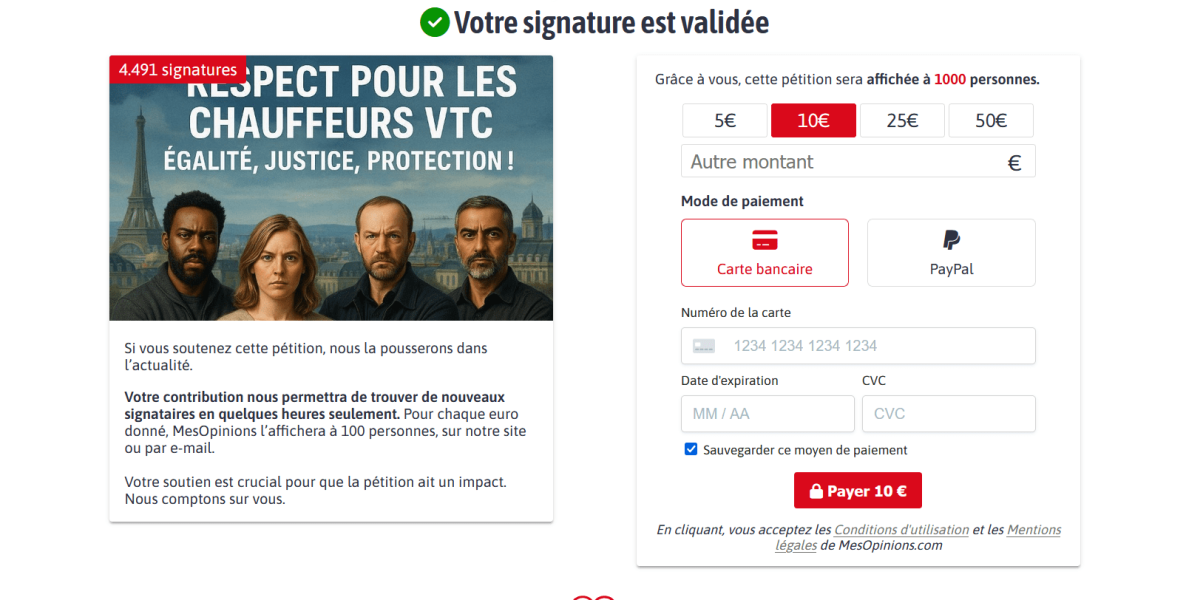
Task: Click the red credit card icon
Action: (765, 241)
